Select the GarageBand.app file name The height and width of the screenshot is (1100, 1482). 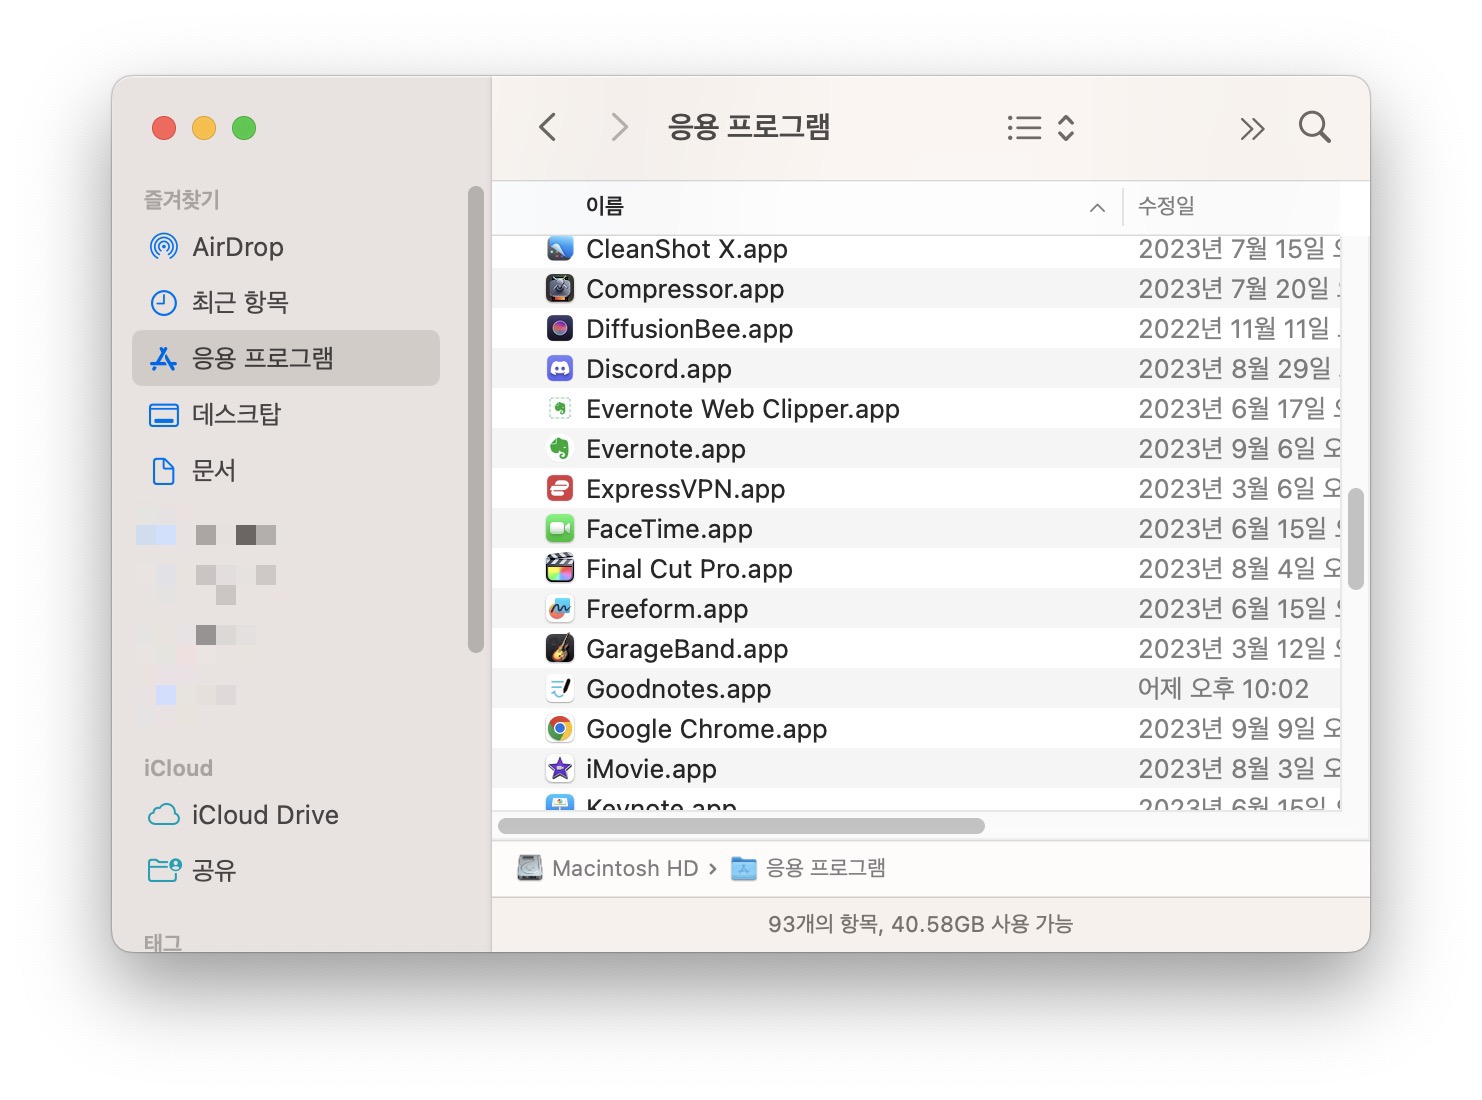point(687,649)
